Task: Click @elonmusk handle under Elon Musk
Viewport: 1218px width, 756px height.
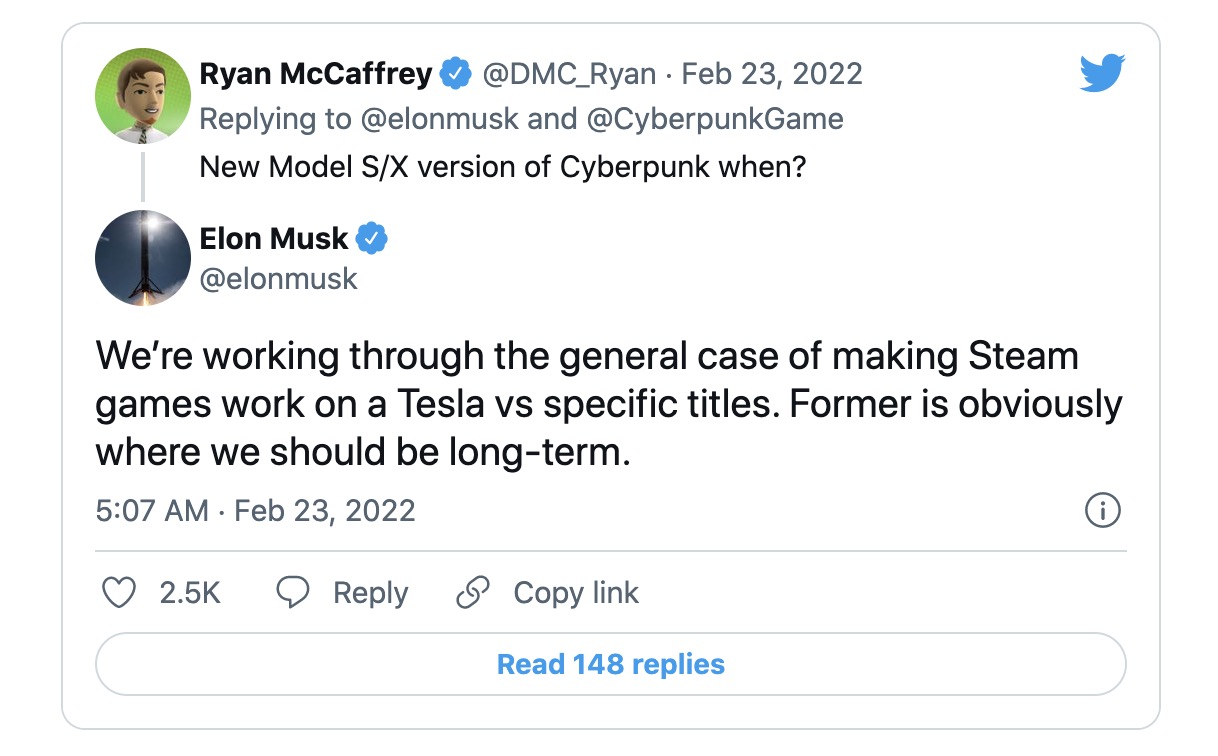Action: (278, 278)
